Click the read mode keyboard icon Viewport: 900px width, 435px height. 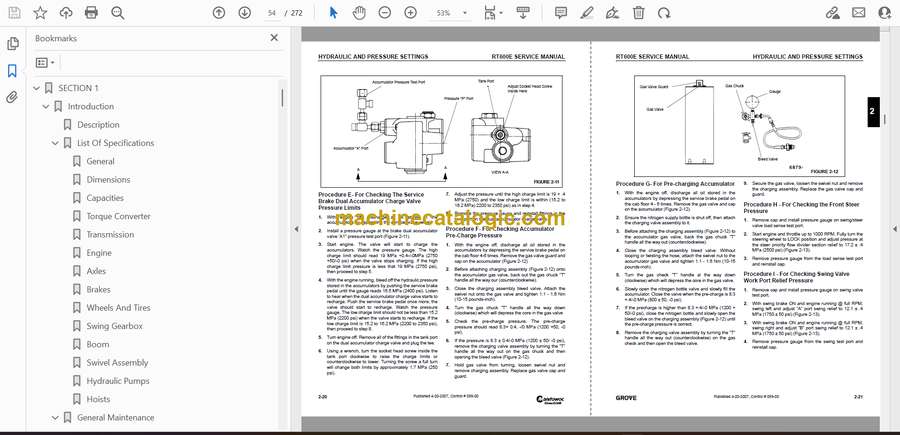[x=522, y=13]
